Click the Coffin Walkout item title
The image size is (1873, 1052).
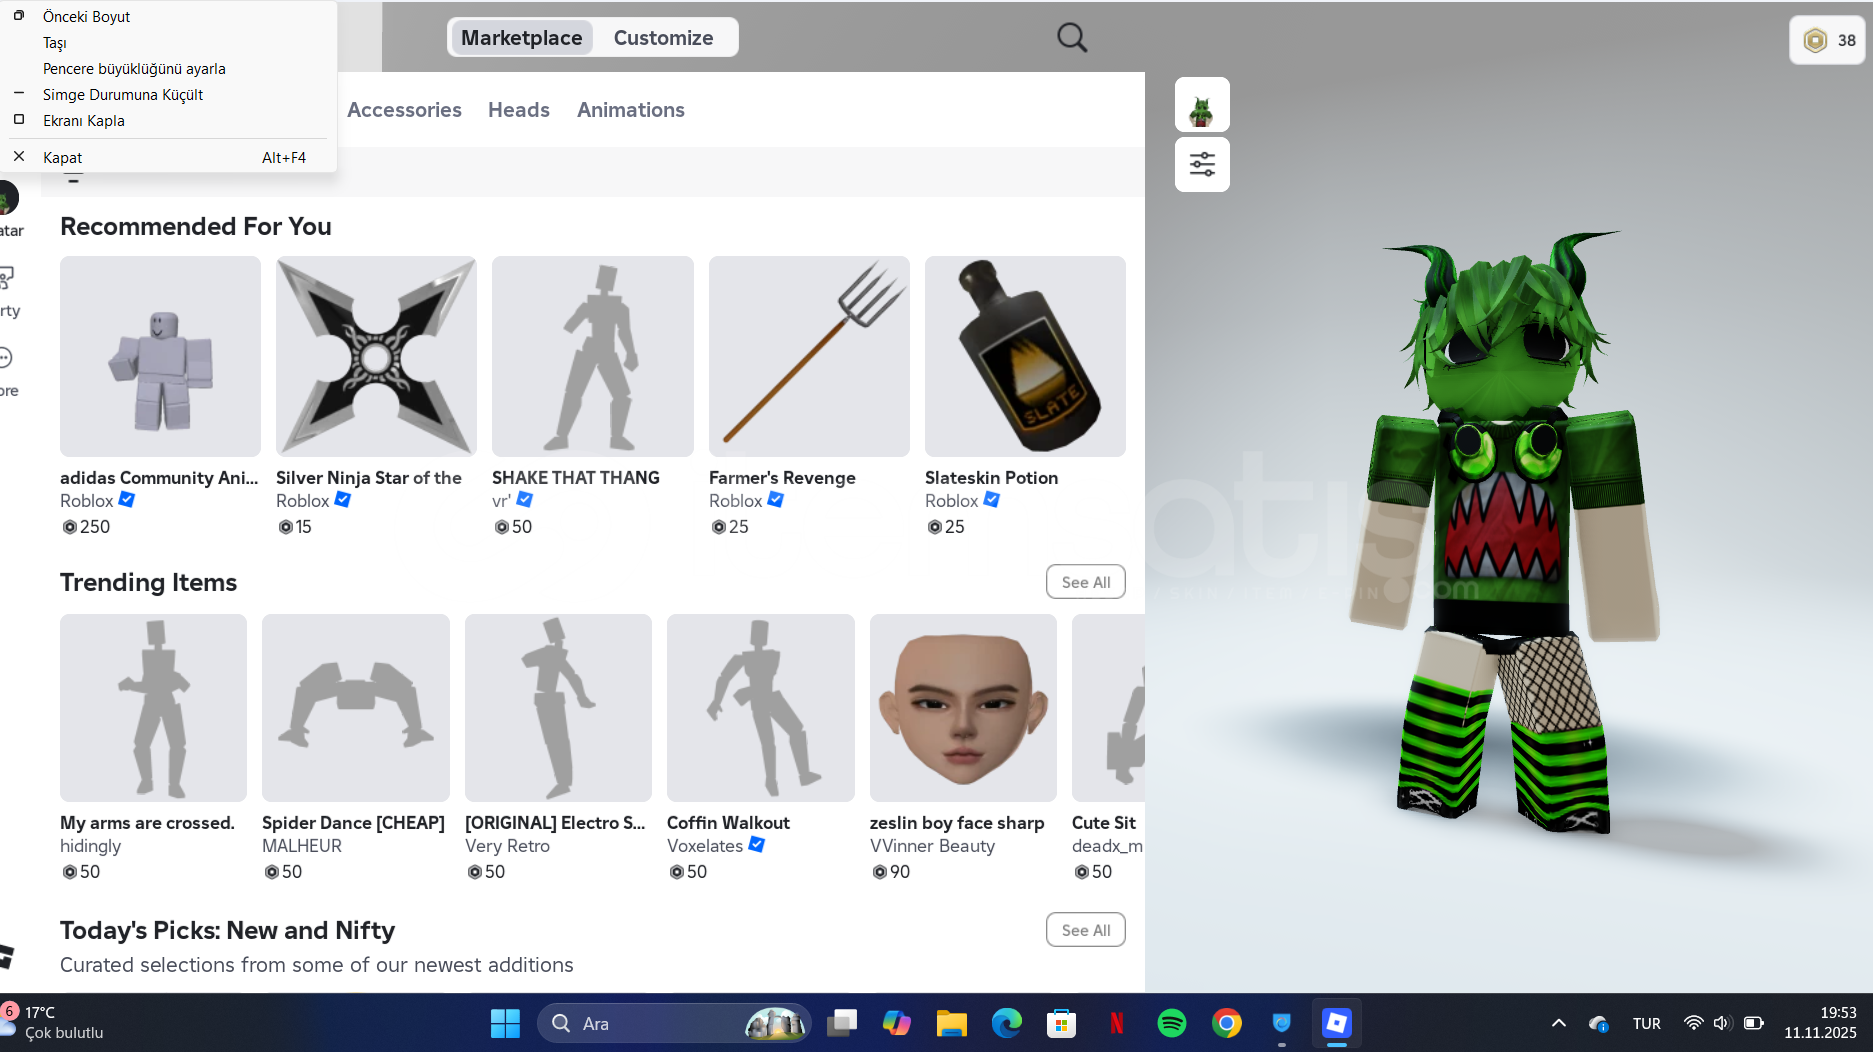[728, 823]
